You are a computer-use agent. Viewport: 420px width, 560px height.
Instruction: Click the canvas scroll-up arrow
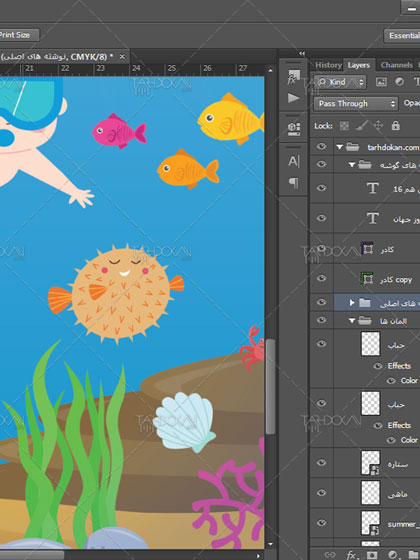pyautogui.click(x=270, y=70)
